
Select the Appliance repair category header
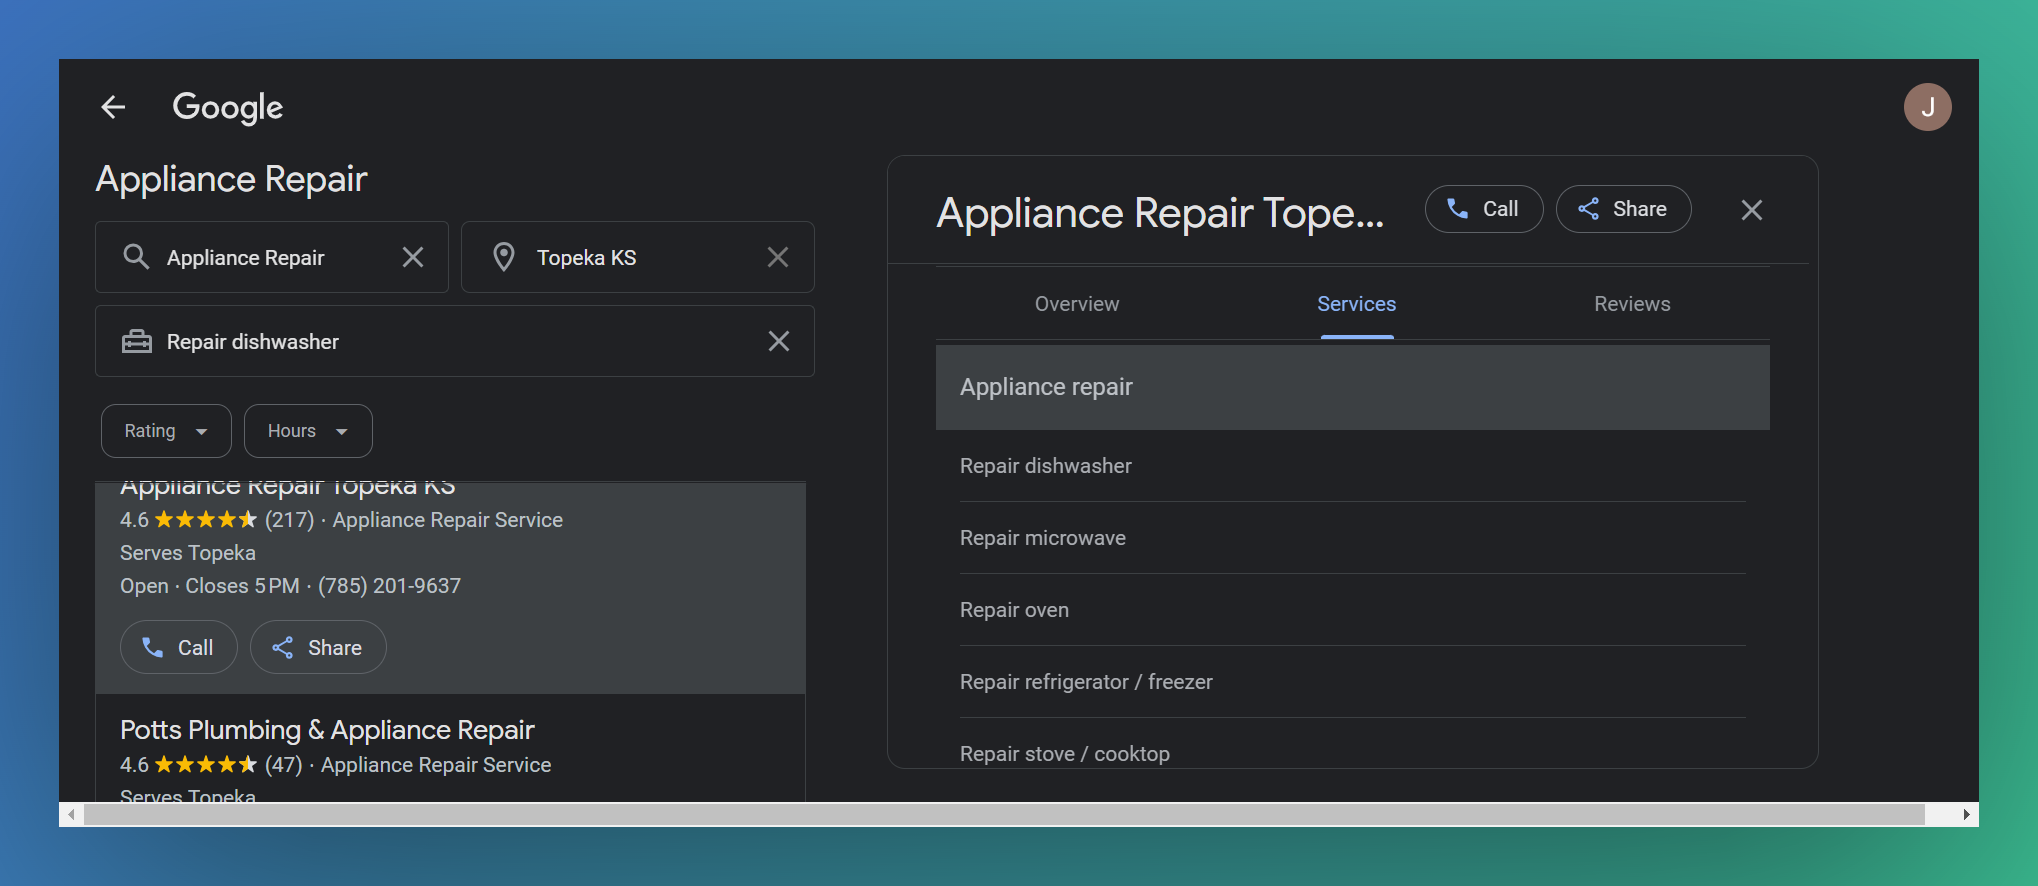[x=1353, y=387]
